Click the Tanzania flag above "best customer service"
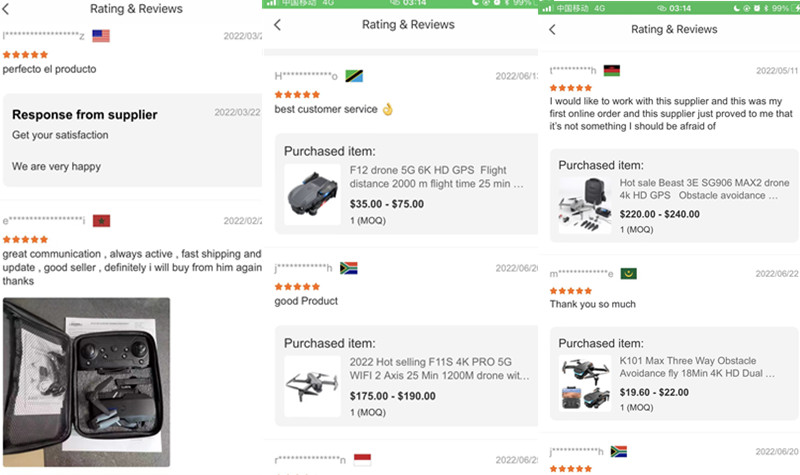This screenshot has height=475, width=800. click(353, 76)
